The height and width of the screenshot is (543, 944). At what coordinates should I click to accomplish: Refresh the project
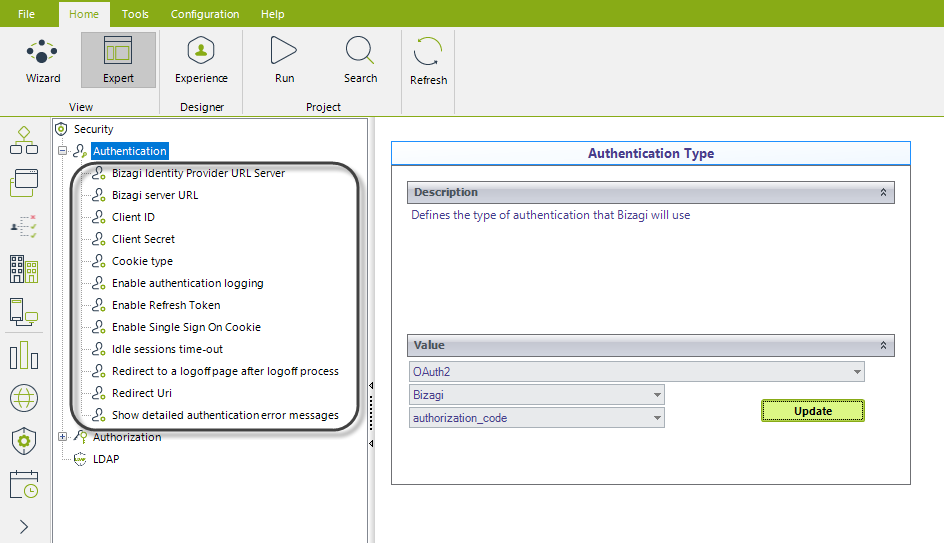pos(428,61)
